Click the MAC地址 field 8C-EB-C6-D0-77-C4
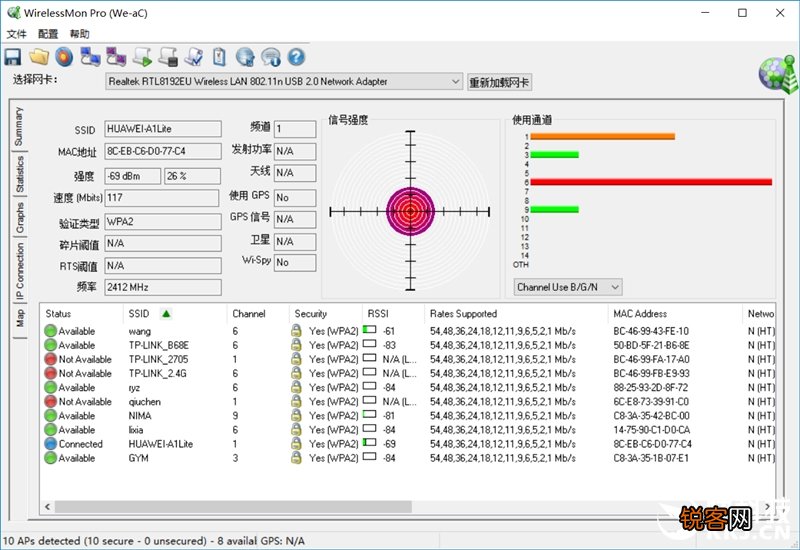The width and height of the screenshot is (800, 550). click(x=163, y=152)
